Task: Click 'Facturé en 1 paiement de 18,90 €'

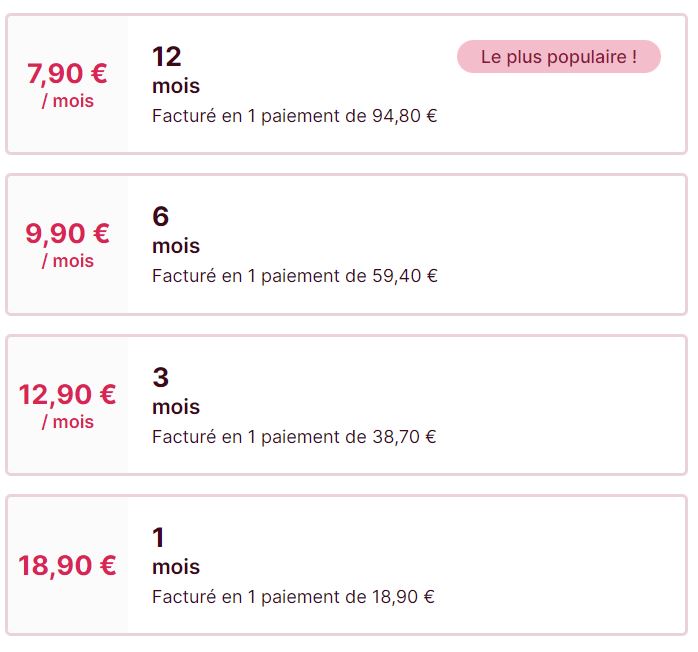Action: (293, 597)
